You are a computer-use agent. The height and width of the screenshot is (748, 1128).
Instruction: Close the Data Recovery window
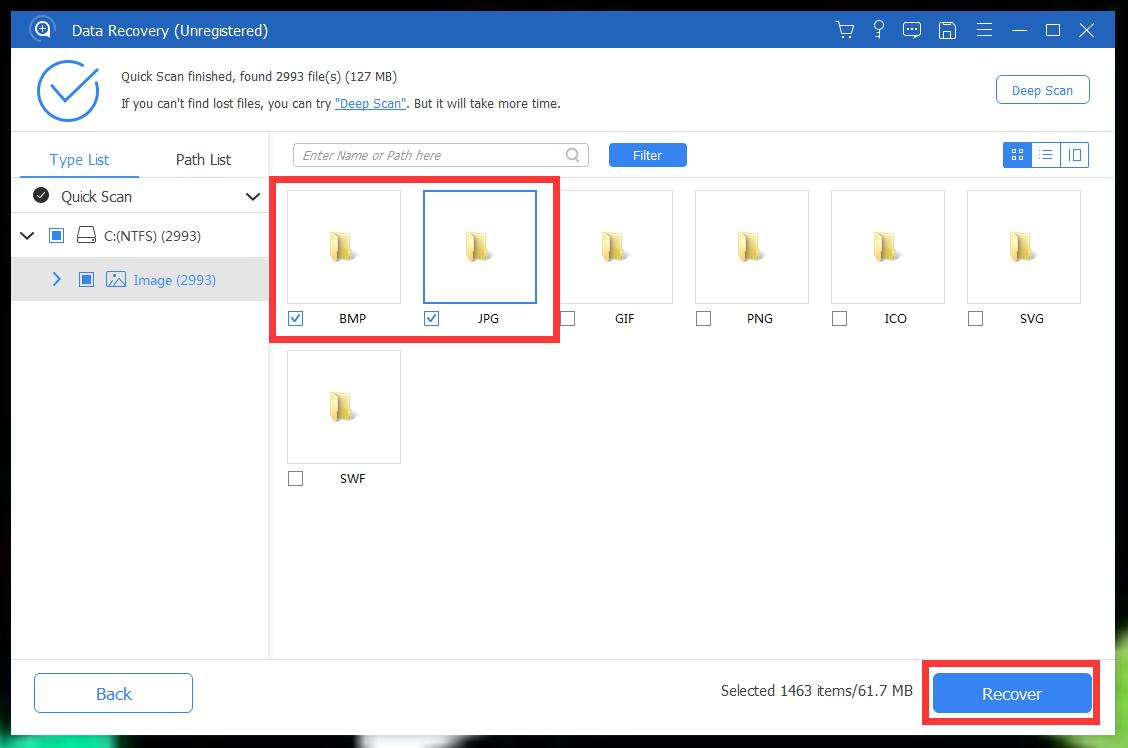coord(1087,30)
